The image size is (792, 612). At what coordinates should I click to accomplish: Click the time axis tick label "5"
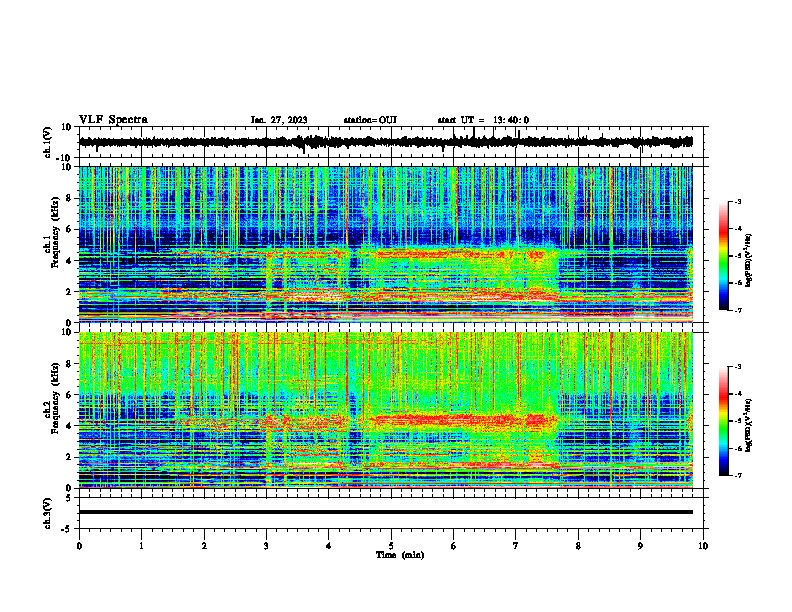point(391,546)
